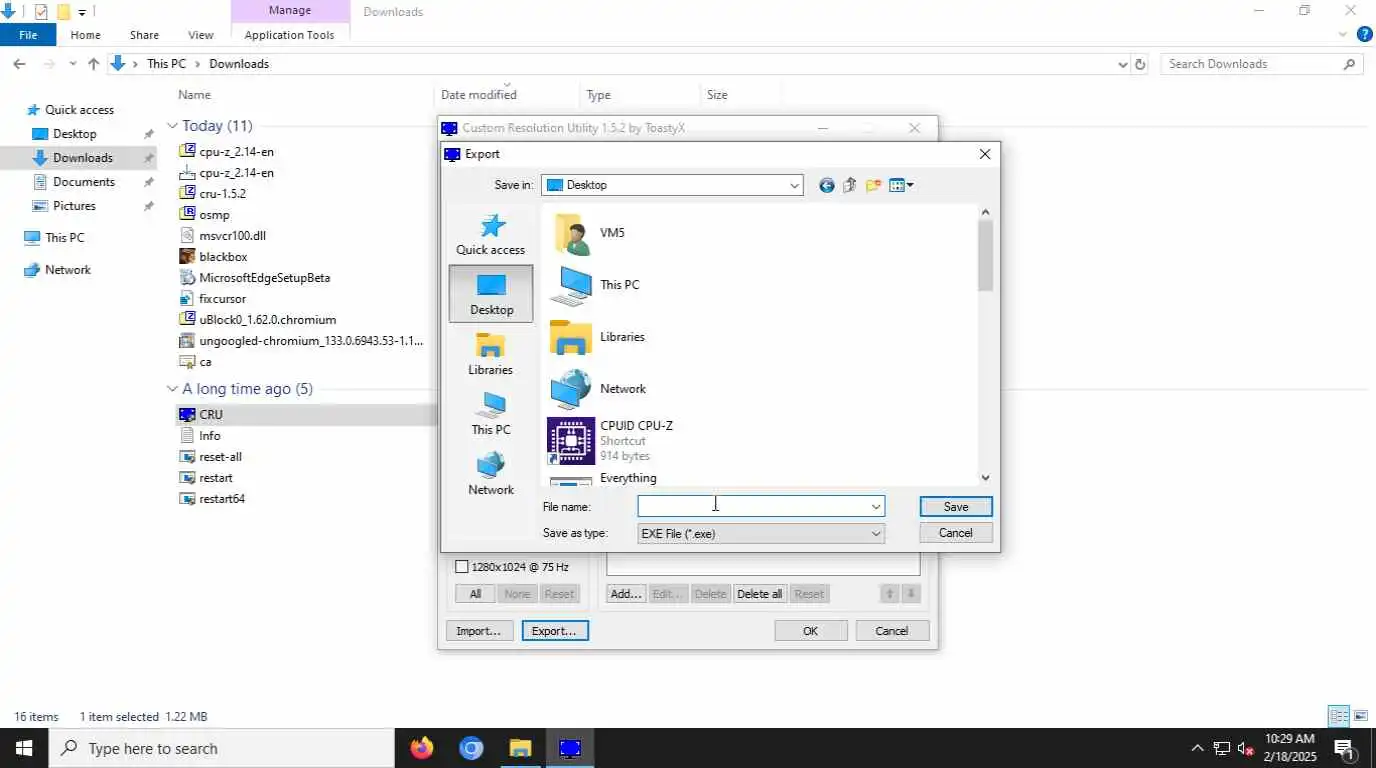Collapse the A long time ago group
The width and height of the screenshot is (1376, 768).
coord(172,389)
